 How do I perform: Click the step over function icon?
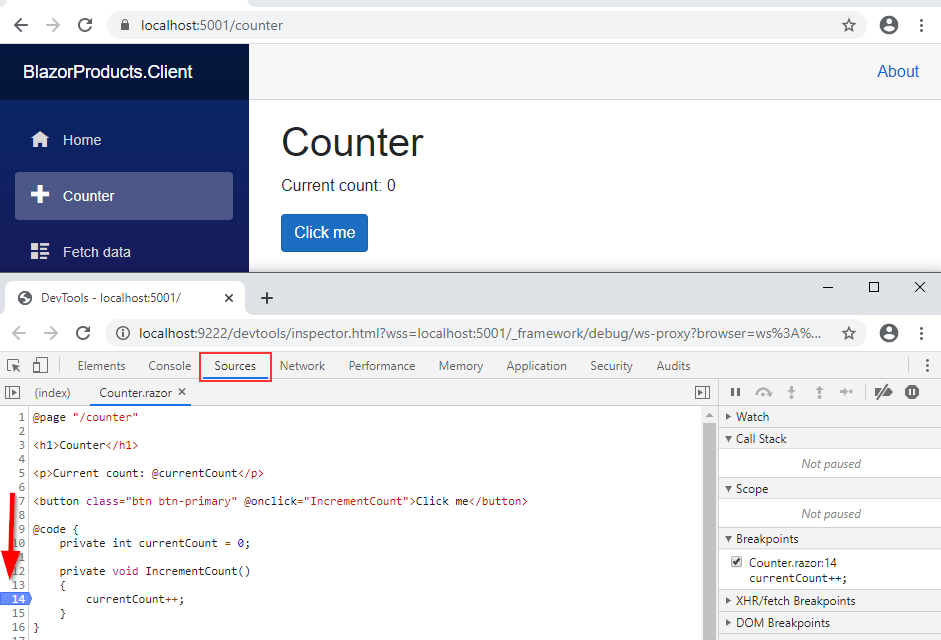[x=764, y=393]
